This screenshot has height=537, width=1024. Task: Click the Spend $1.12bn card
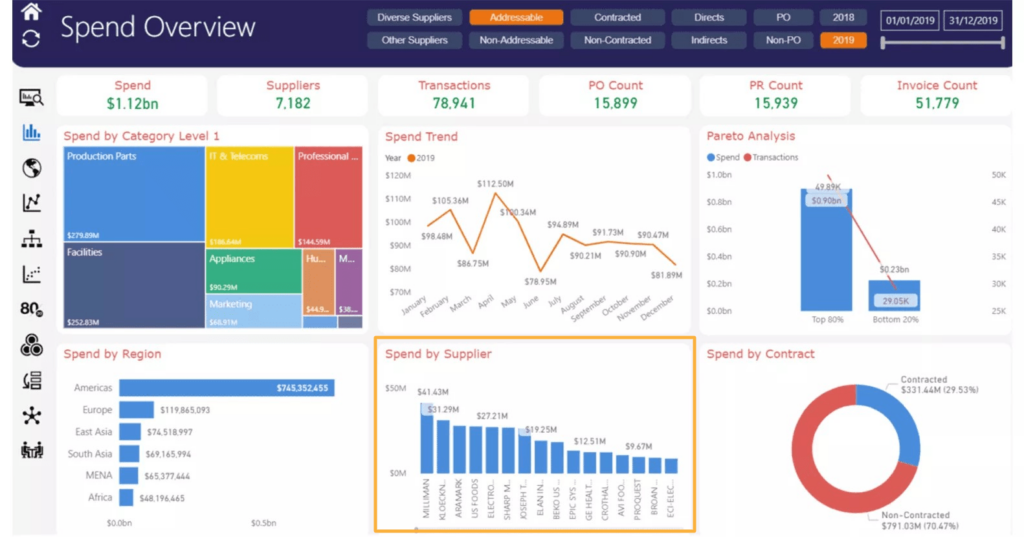point(133,95)
